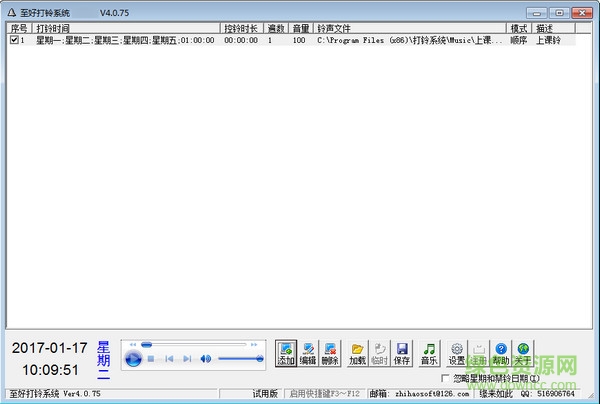600x404 pixels.
Task: Click the 描述 column header
Action: point(553,28)
